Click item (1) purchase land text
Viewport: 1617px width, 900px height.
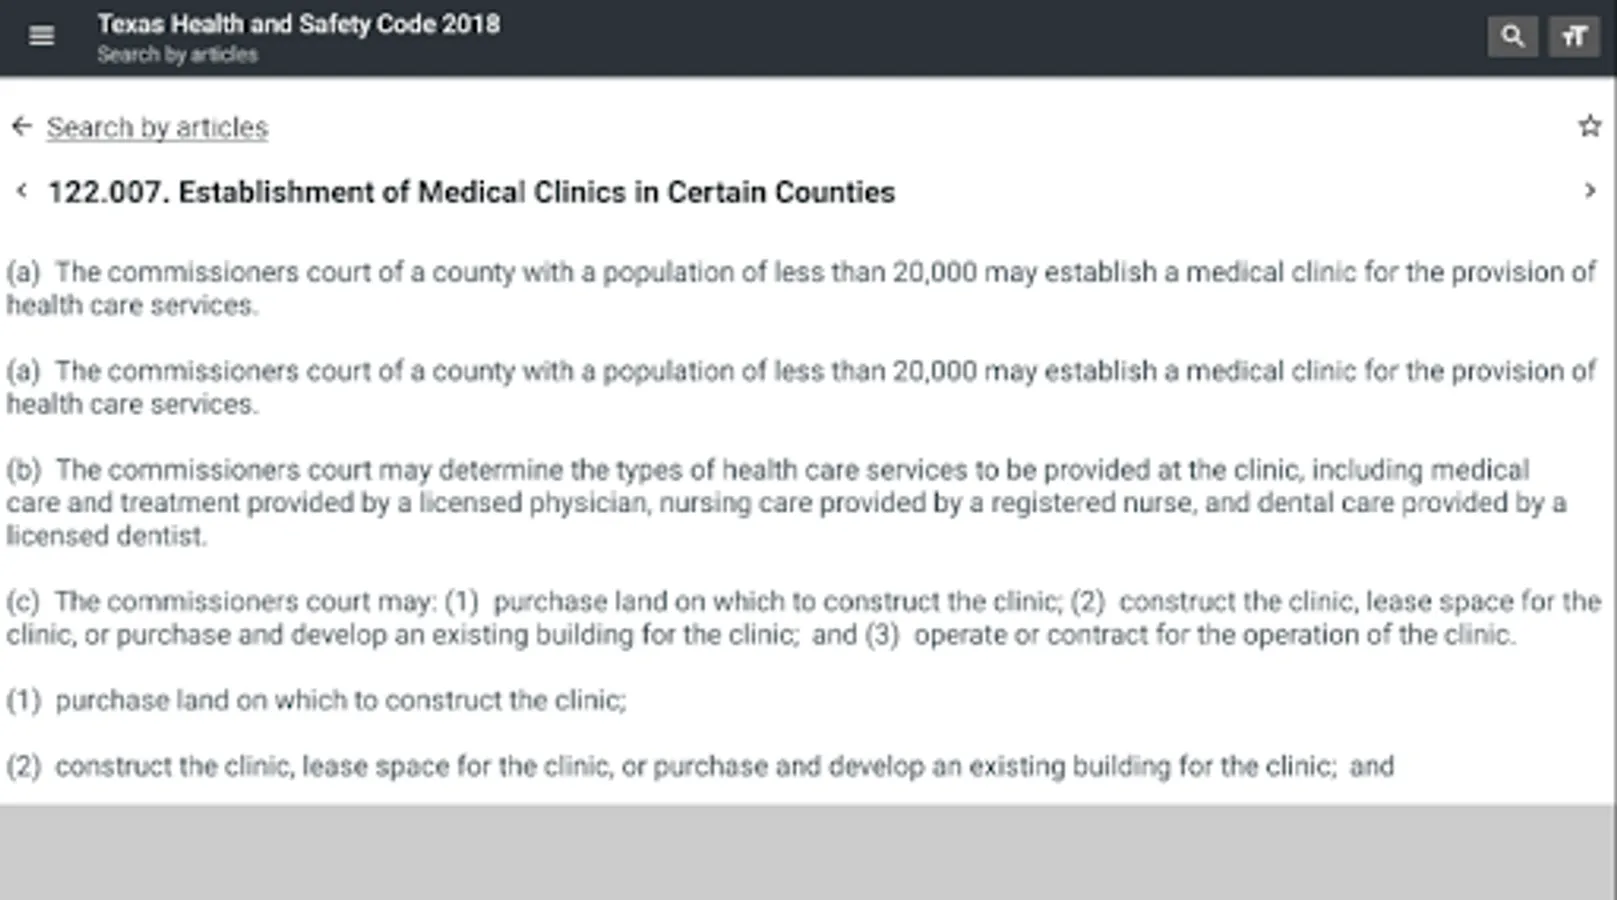tap(316, 700)
